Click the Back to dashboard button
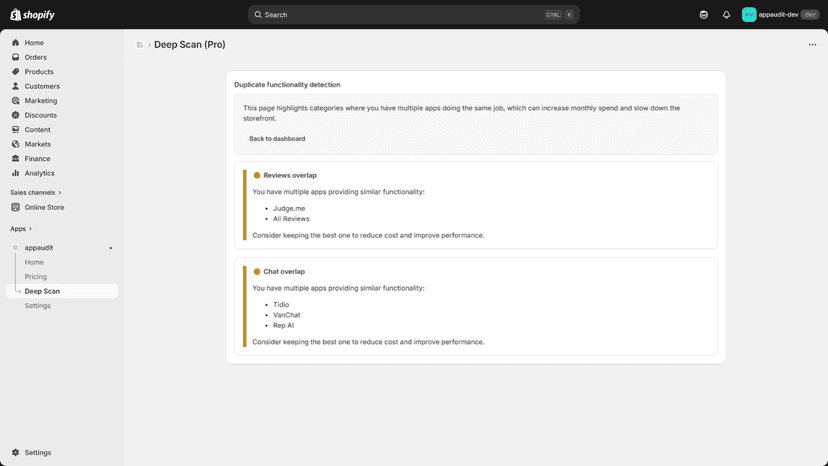This screenshot has height=466, width=828. pyautogui.click(x=277, y=138)
